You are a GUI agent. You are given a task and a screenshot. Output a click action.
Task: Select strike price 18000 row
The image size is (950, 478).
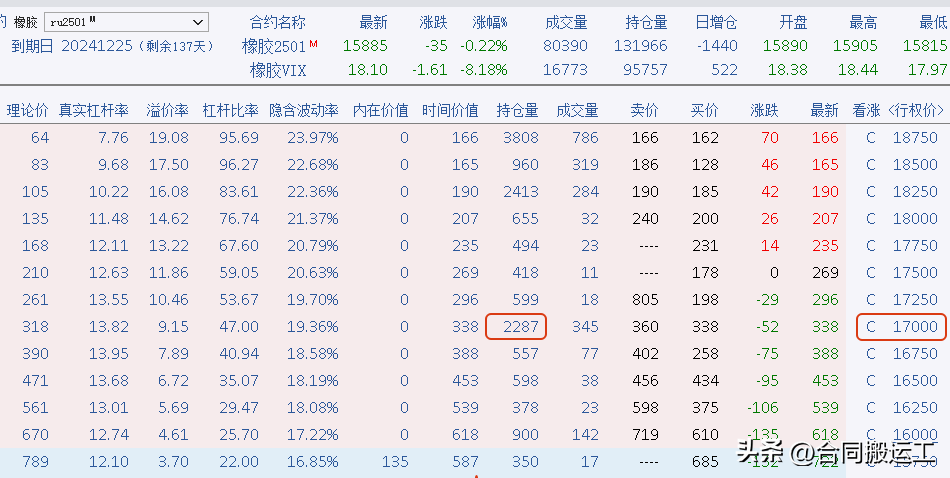(x=915, y=219)
